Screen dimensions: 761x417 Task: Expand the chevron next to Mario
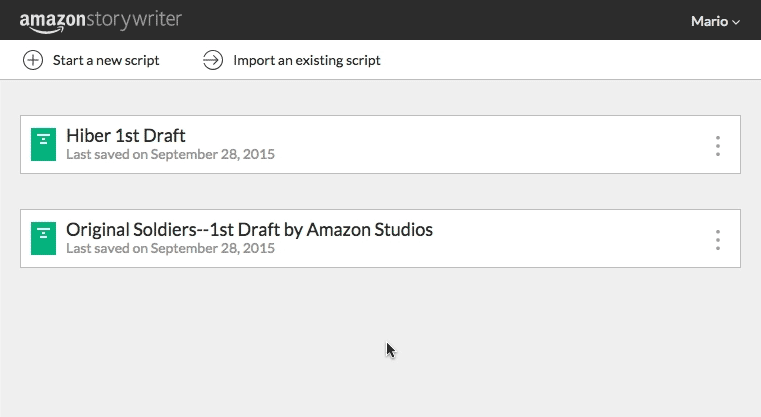coord(736,22)
